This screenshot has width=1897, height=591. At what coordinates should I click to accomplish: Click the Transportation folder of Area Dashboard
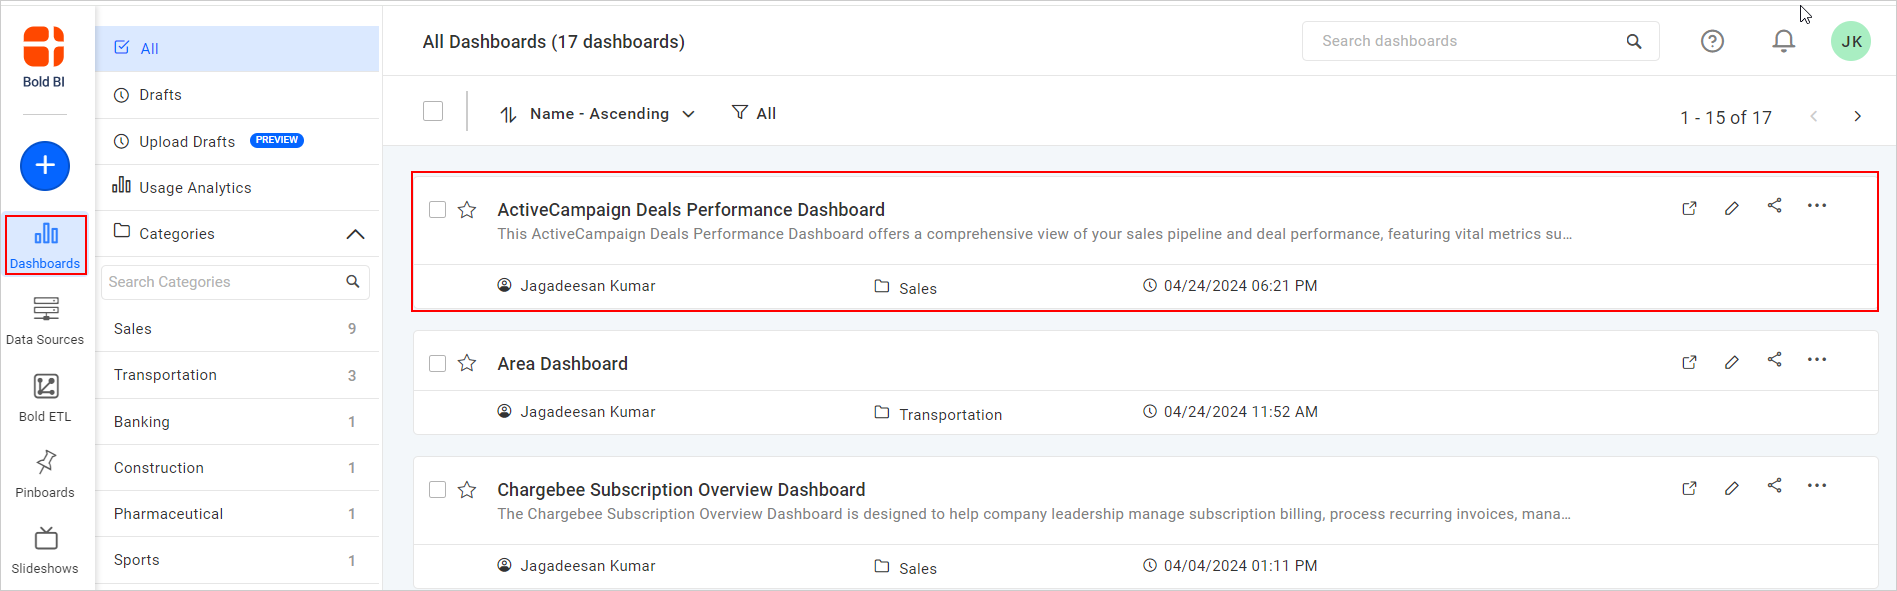pyautogui.click(x=938, y=413)
